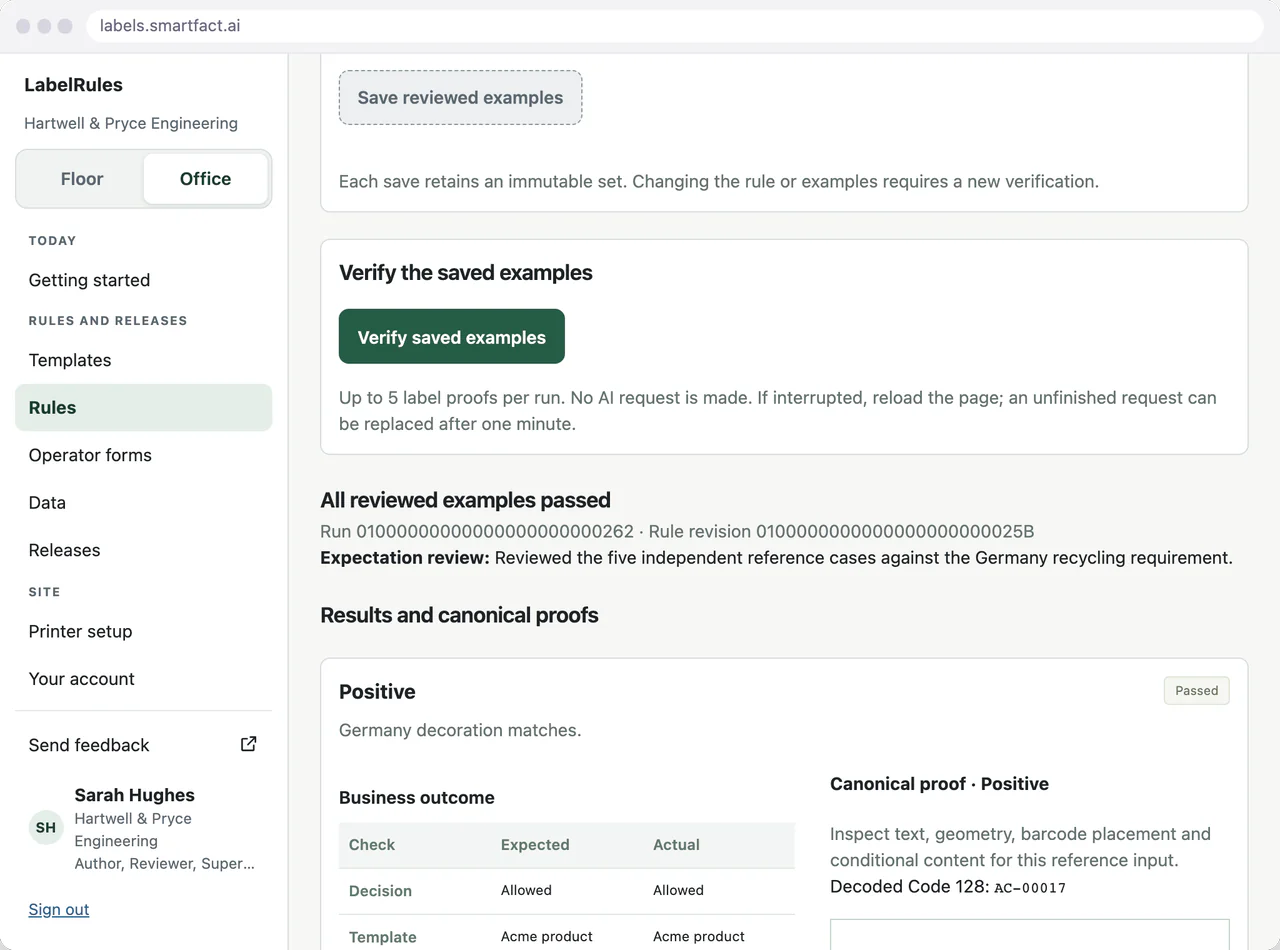1280x950 pixels.
Task: Click the Expectation review label
Action: coord(405,558)
